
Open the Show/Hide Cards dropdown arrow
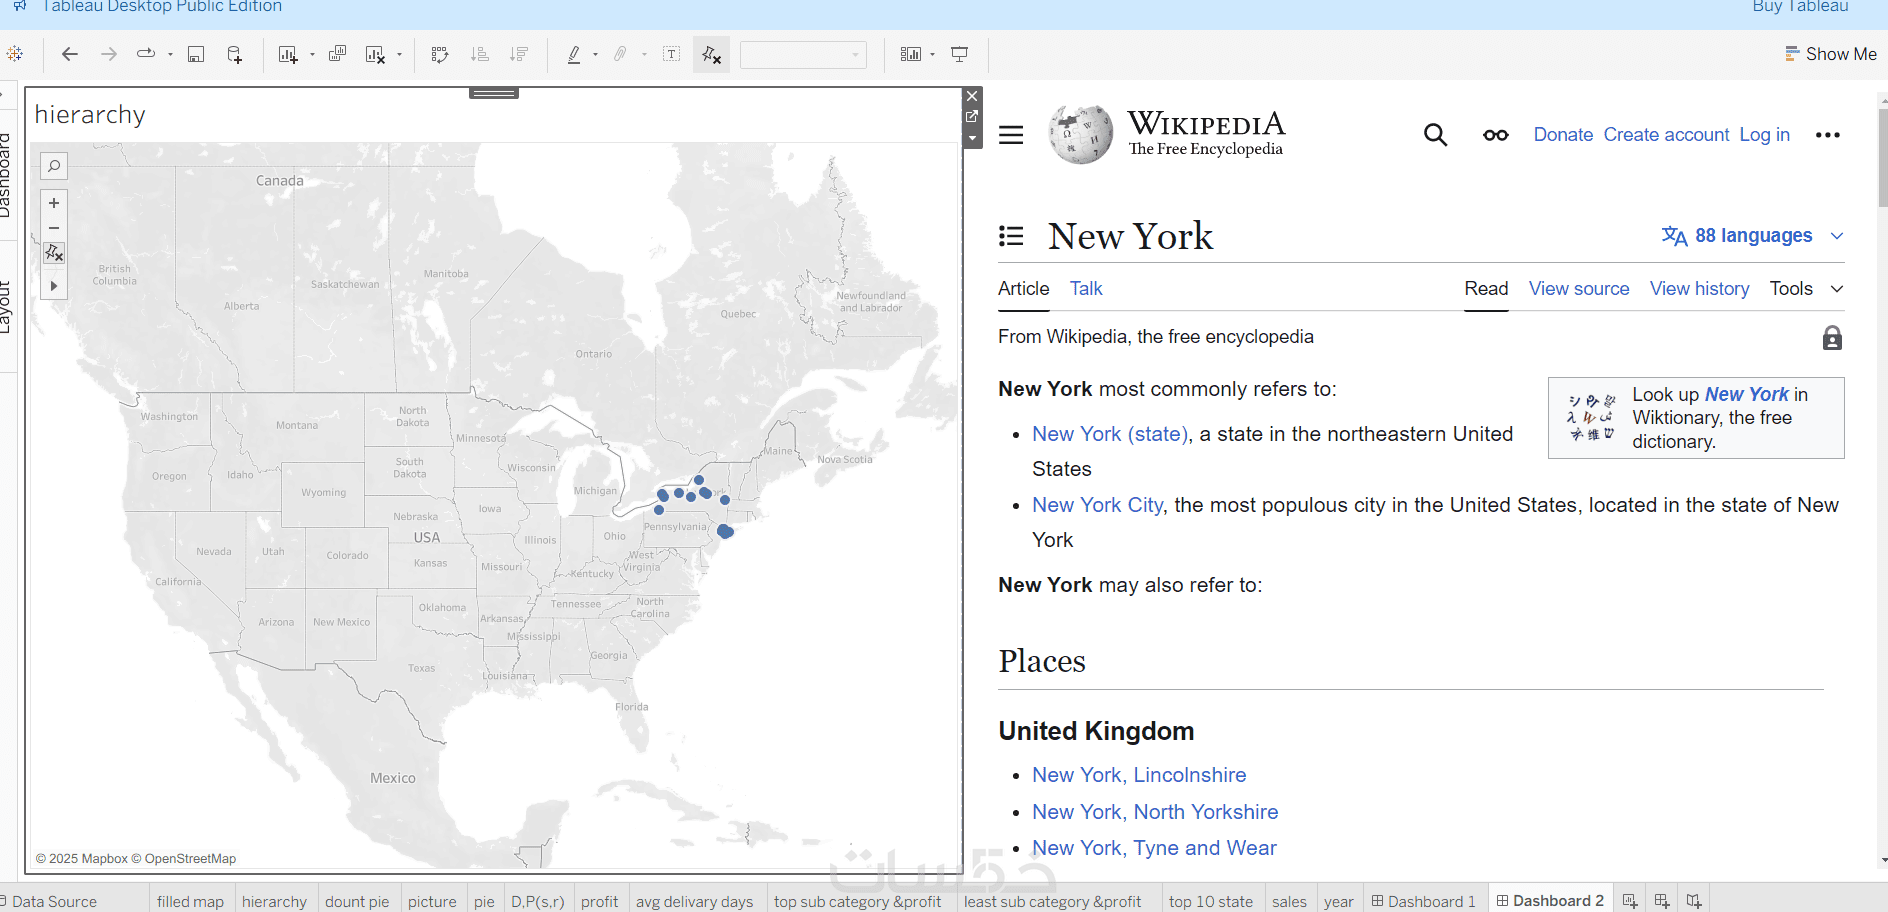[933, 55]
